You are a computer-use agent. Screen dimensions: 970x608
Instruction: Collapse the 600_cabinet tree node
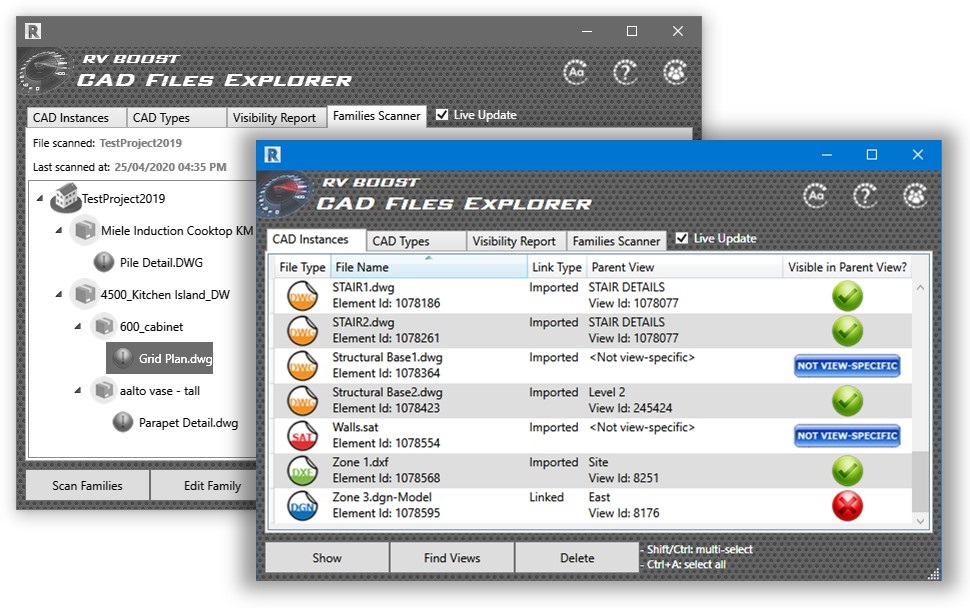(78, 327)
